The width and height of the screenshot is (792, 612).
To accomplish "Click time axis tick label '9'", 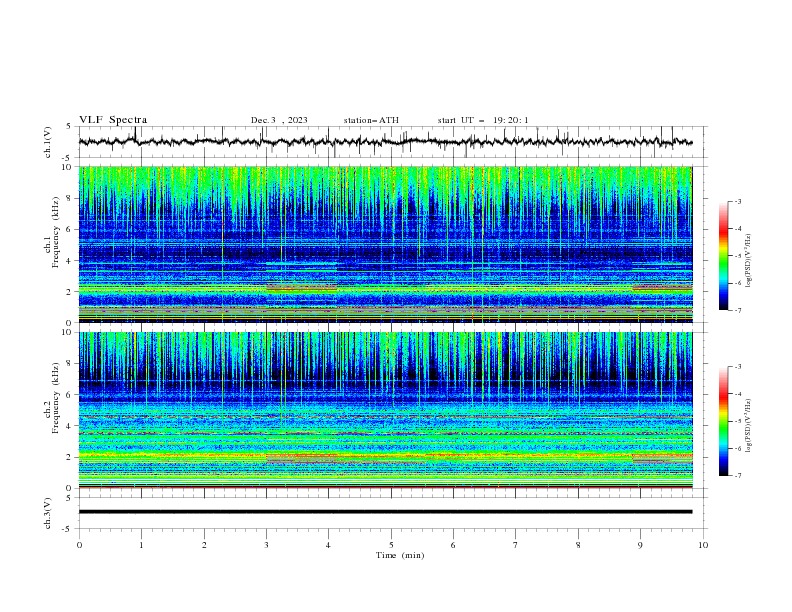I will (640, 545).
